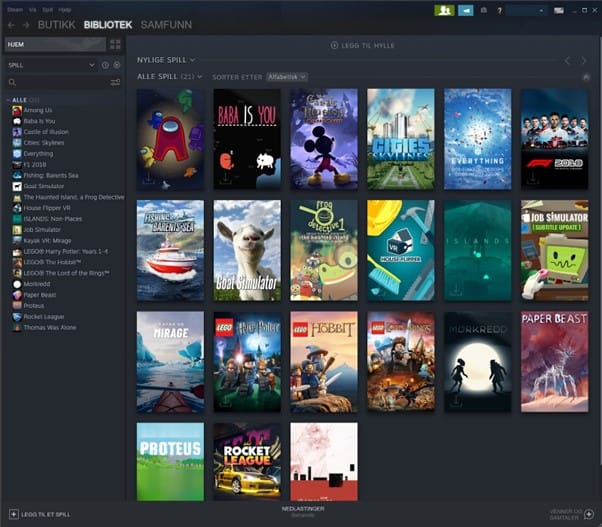The height and width of the screenshot is (527, 602).
Task: Open the Hjelp menu
Action: (x=64, y=10)
